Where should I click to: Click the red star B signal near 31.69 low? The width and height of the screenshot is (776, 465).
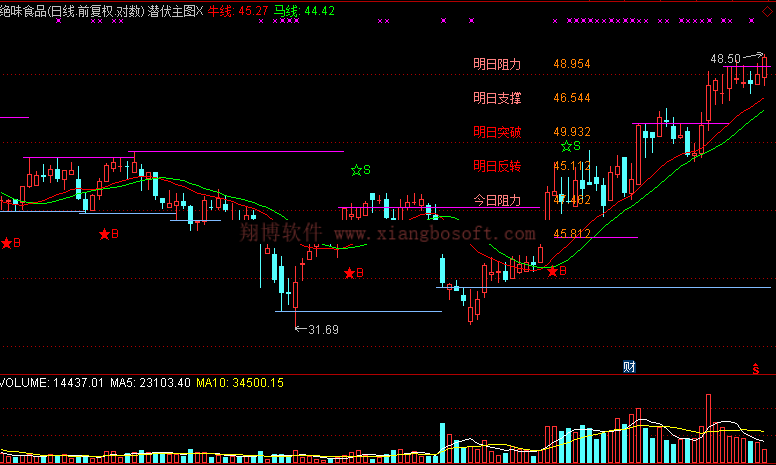coord(353,272)
